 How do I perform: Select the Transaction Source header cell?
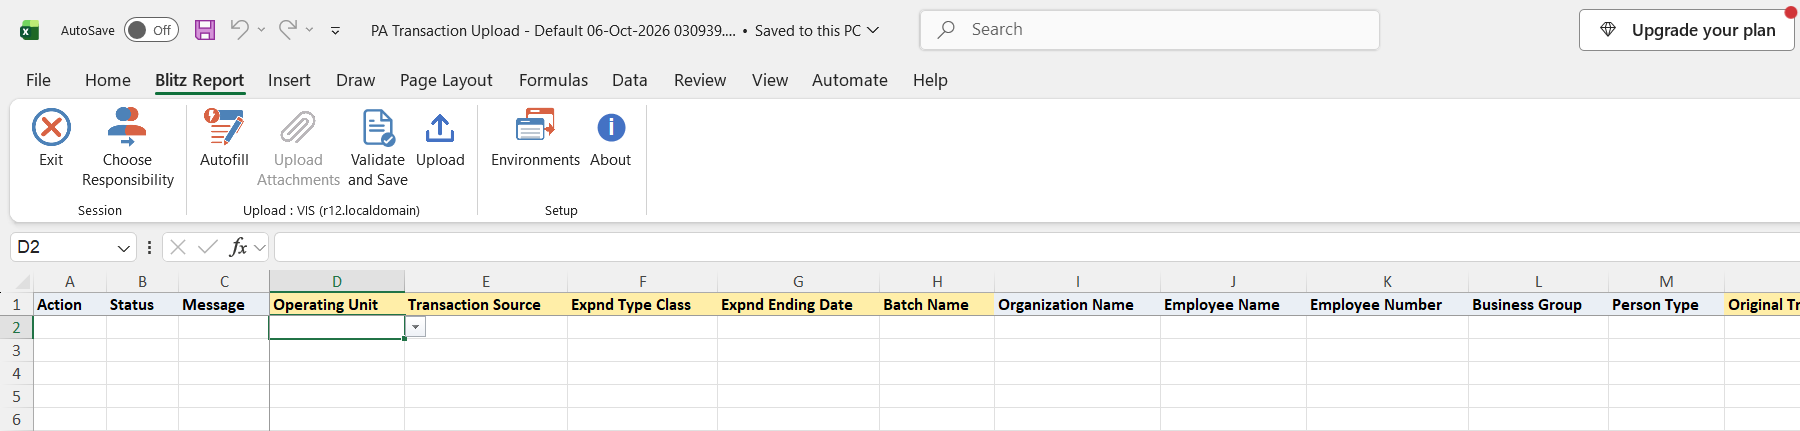(486, 304)
